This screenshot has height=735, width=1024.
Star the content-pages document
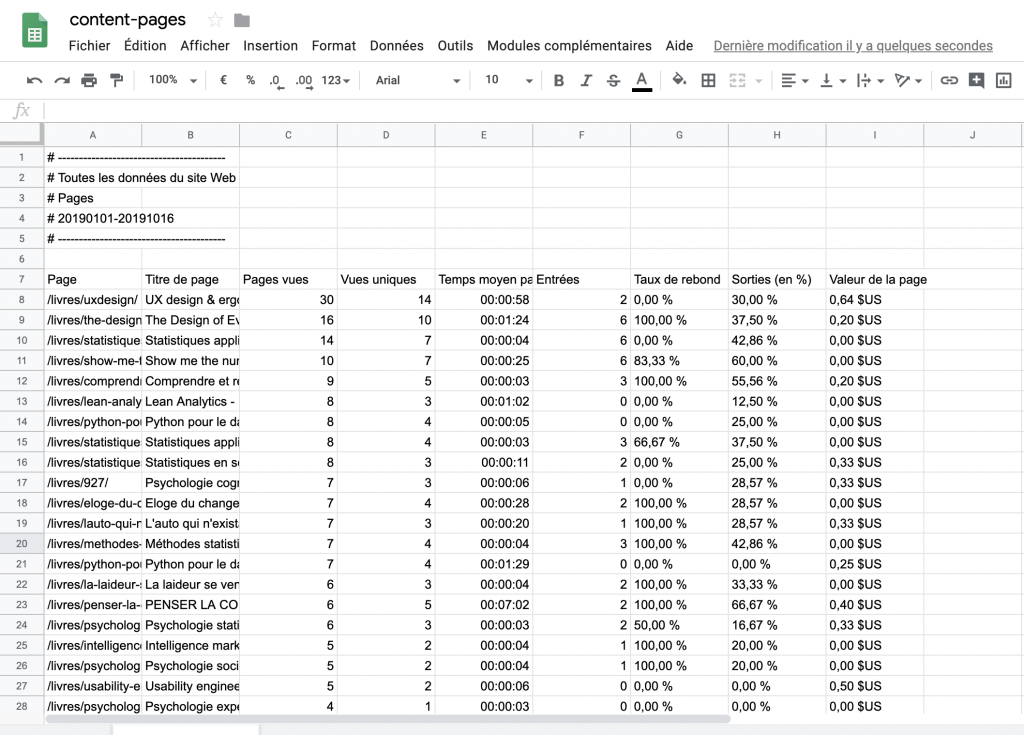[x=215, y=20]
